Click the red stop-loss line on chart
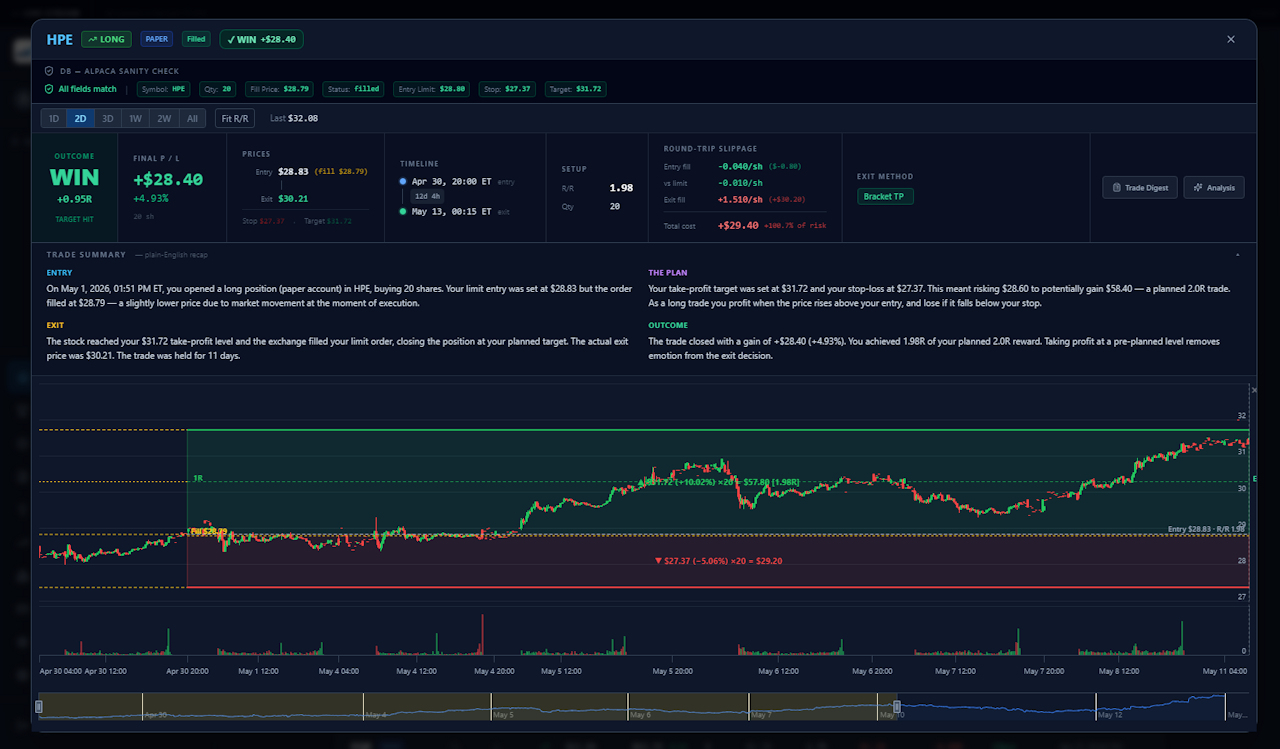Viewport: 1280px width, 749px height. [718, 587]
